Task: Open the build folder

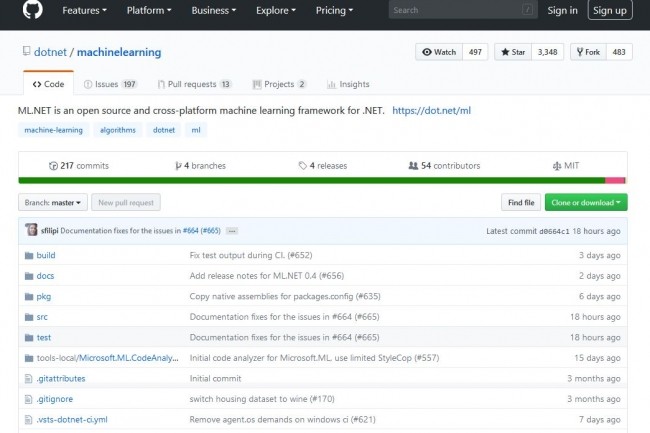Action: click(x=46, y=255)
